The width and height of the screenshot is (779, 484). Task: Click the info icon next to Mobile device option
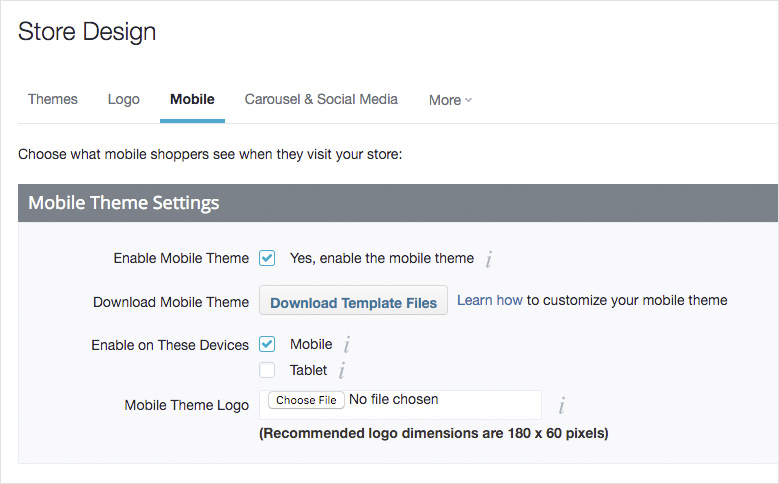(x=347, y=345)
